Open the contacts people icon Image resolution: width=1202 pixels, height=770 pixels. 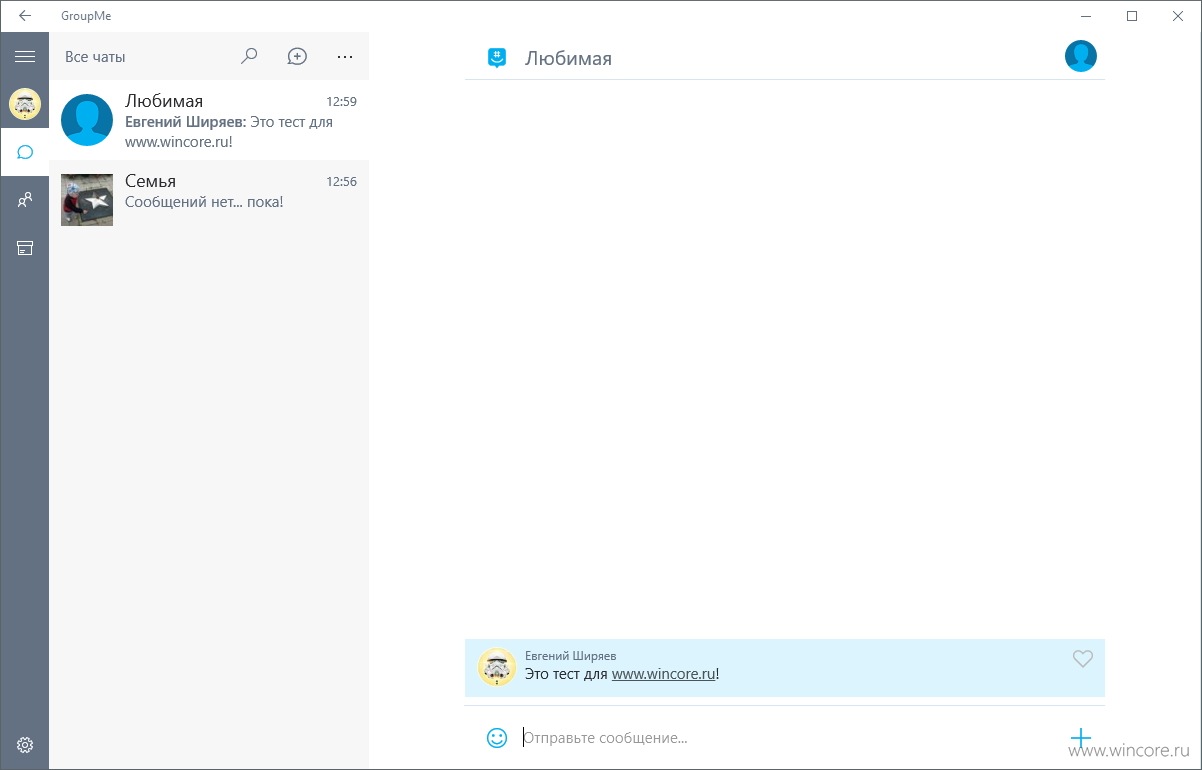25,200
